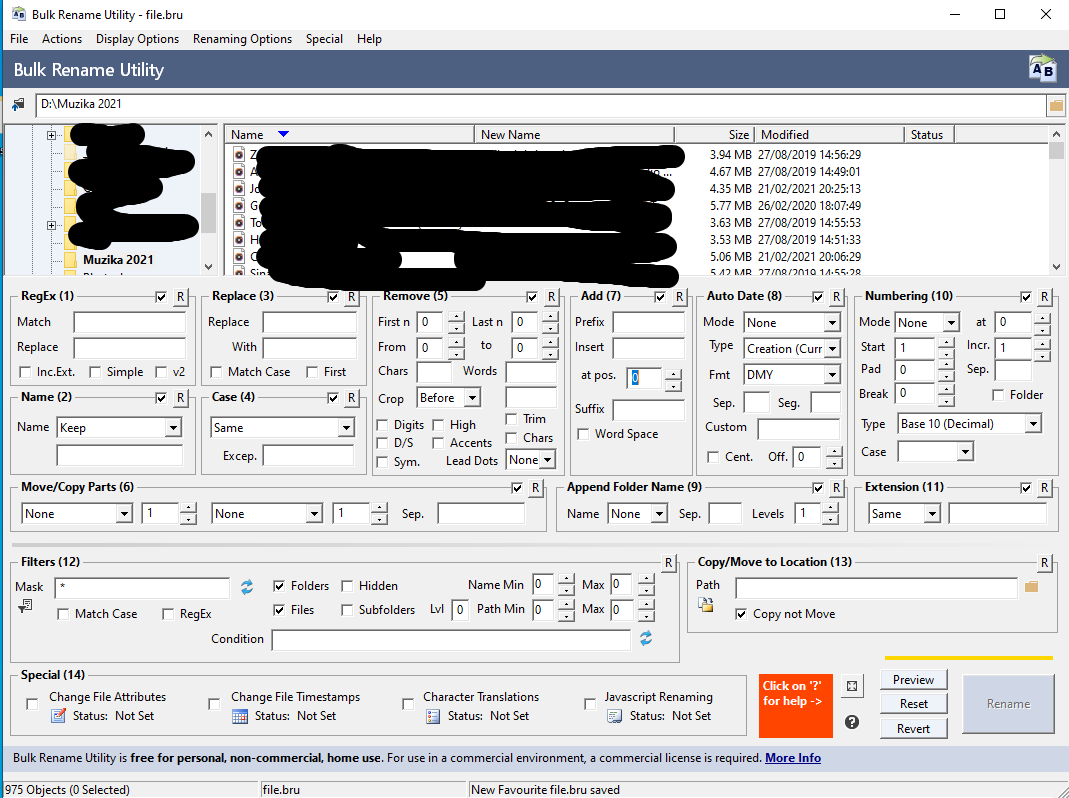Open the Display Options menu
Screen dimensions: 1069x798
(137, 39)
